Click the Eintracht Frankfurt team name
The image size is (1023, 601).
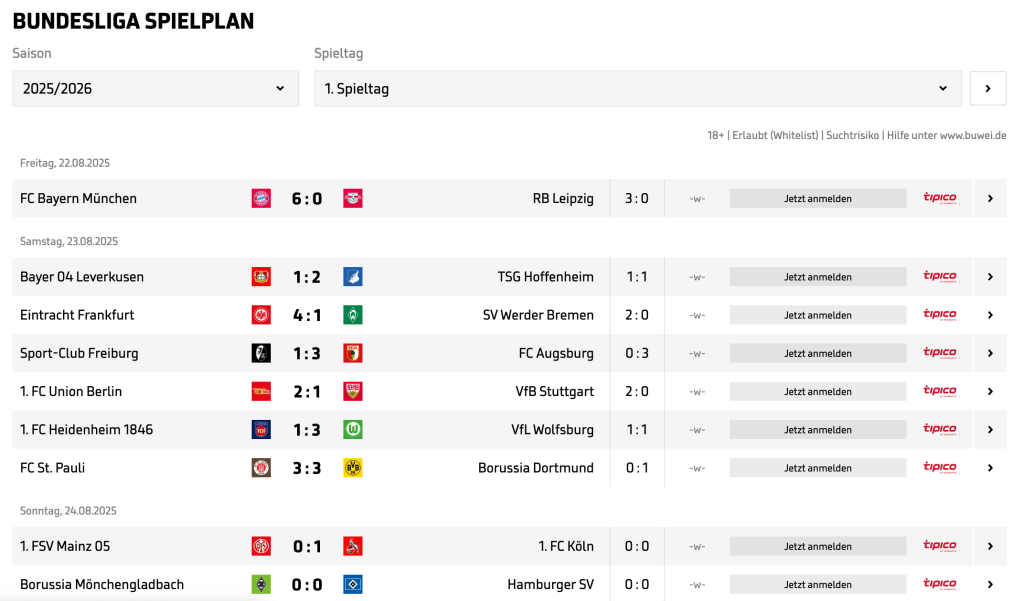[77, 315]
